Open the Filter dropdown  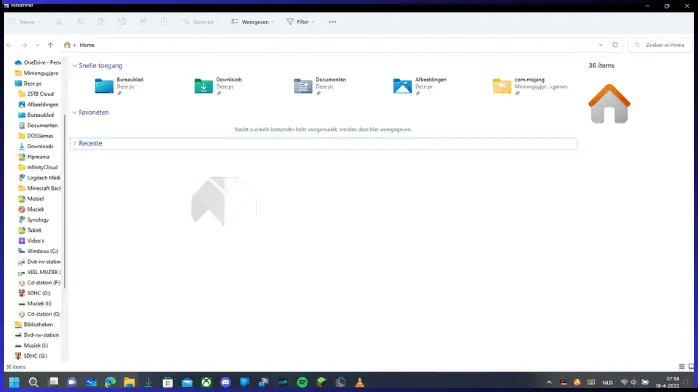300,22
